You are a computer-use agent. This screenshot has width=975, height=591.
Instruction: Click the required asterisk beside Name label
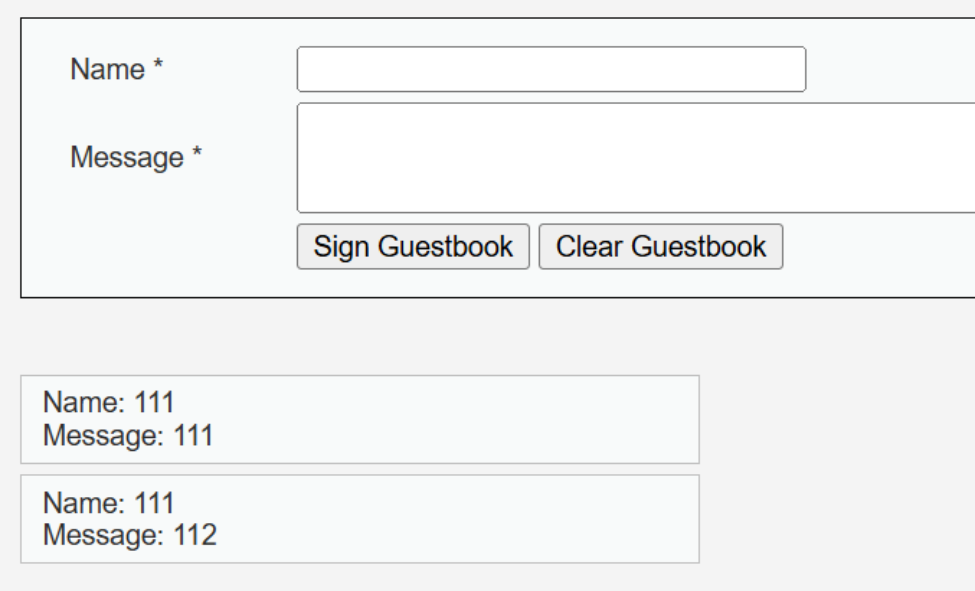[158, 69]
